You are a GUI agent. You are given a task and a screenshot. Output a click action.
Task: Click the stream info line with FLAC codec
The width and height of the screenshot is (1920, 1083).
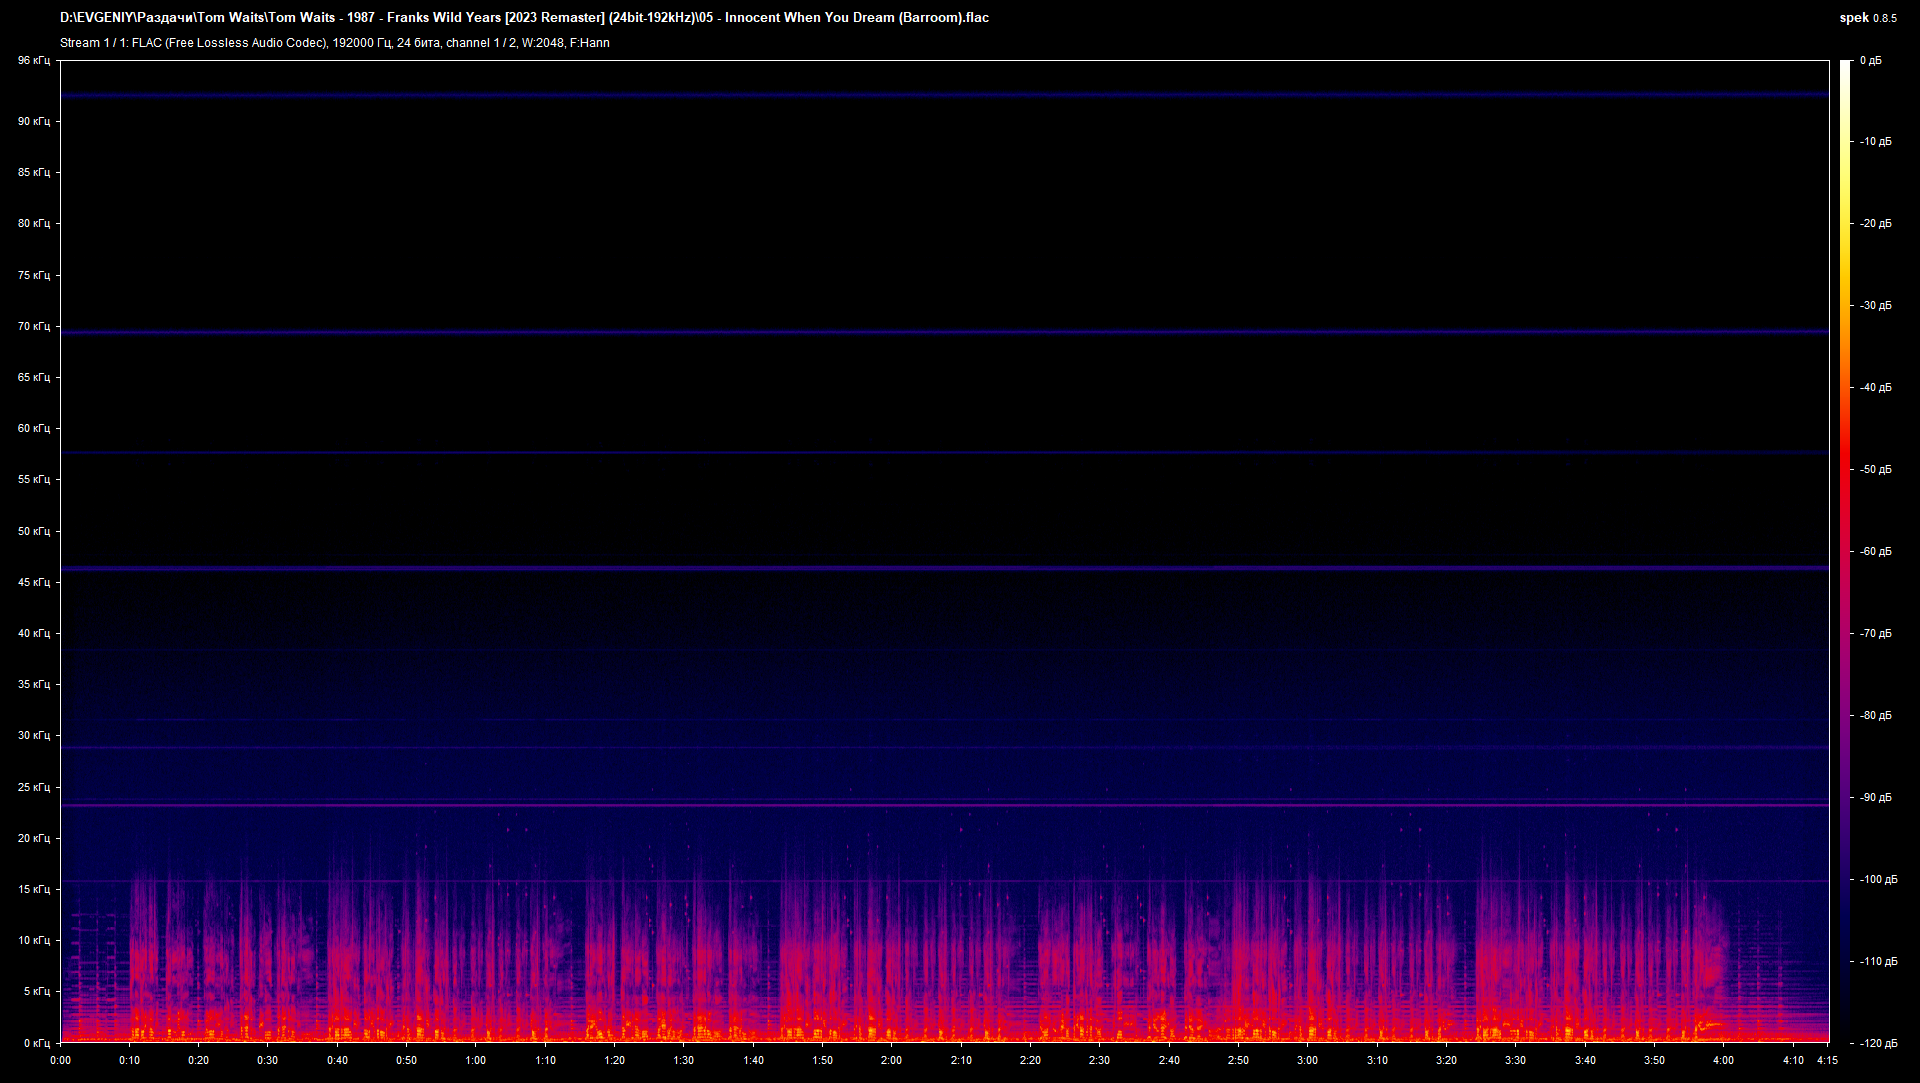[335, 43]
